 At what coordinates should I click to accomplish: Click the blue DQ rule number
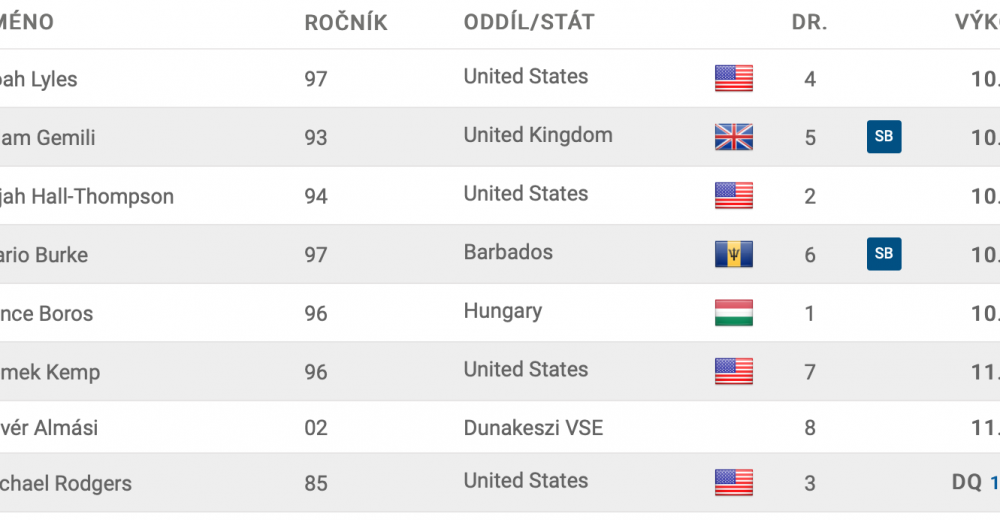point(994,482)
